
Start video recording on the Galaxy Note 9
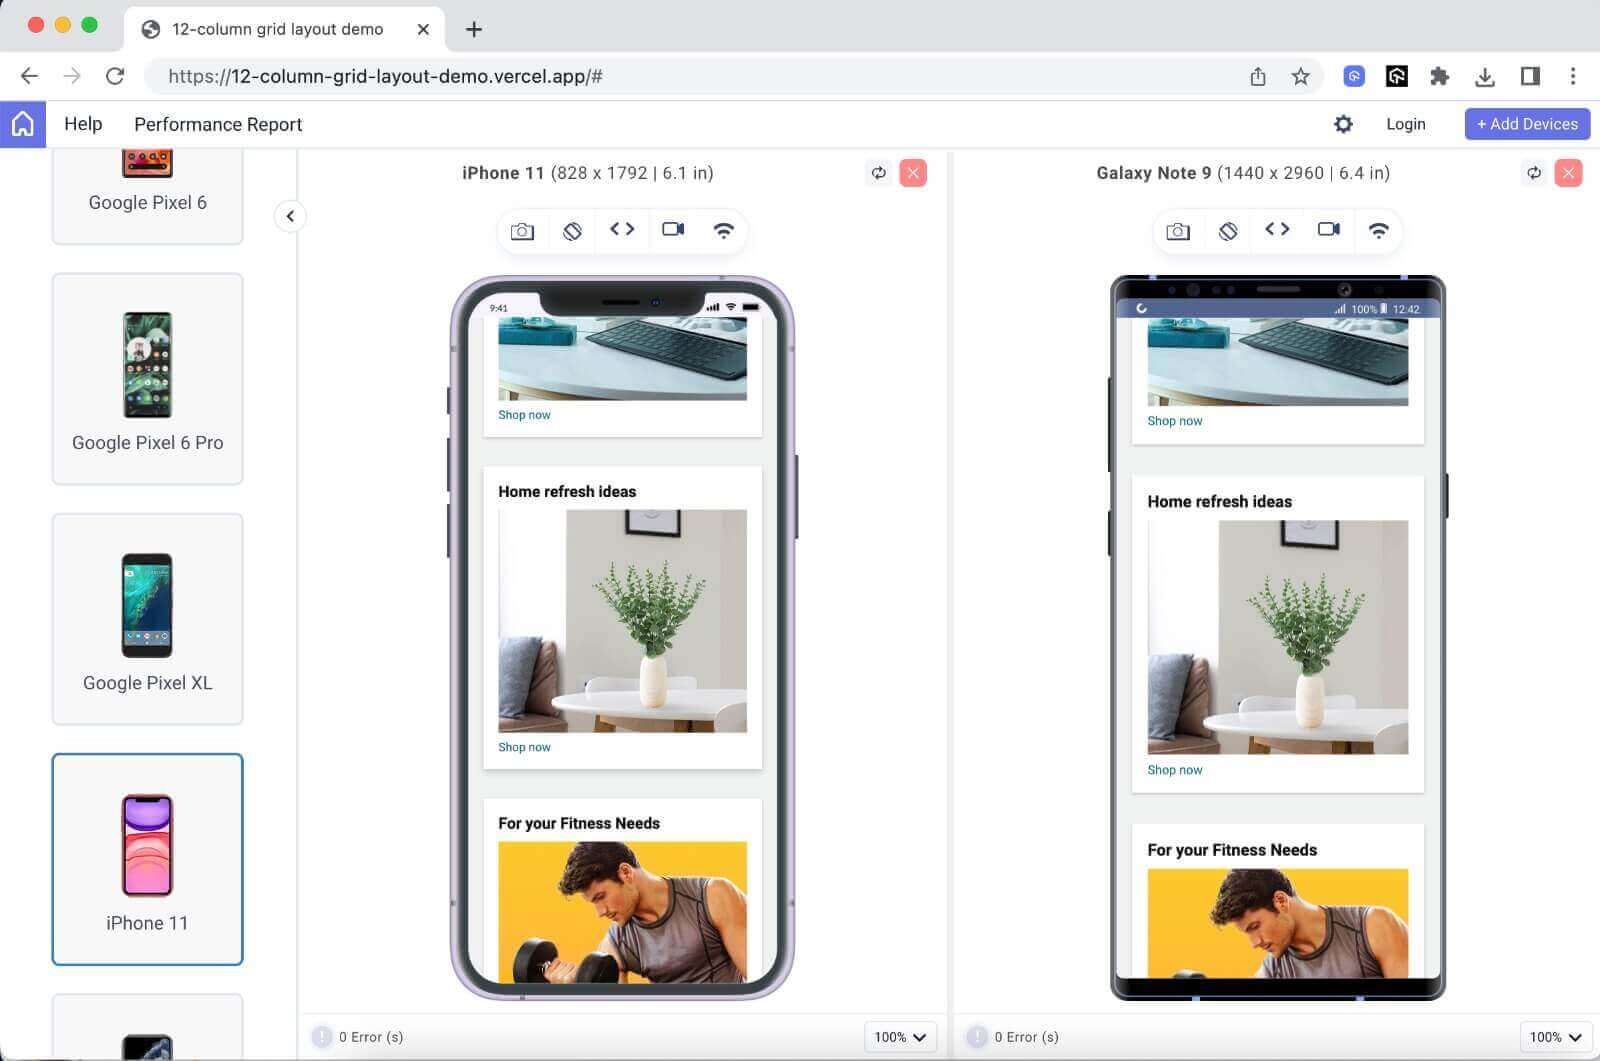(x=1328, y=230)
